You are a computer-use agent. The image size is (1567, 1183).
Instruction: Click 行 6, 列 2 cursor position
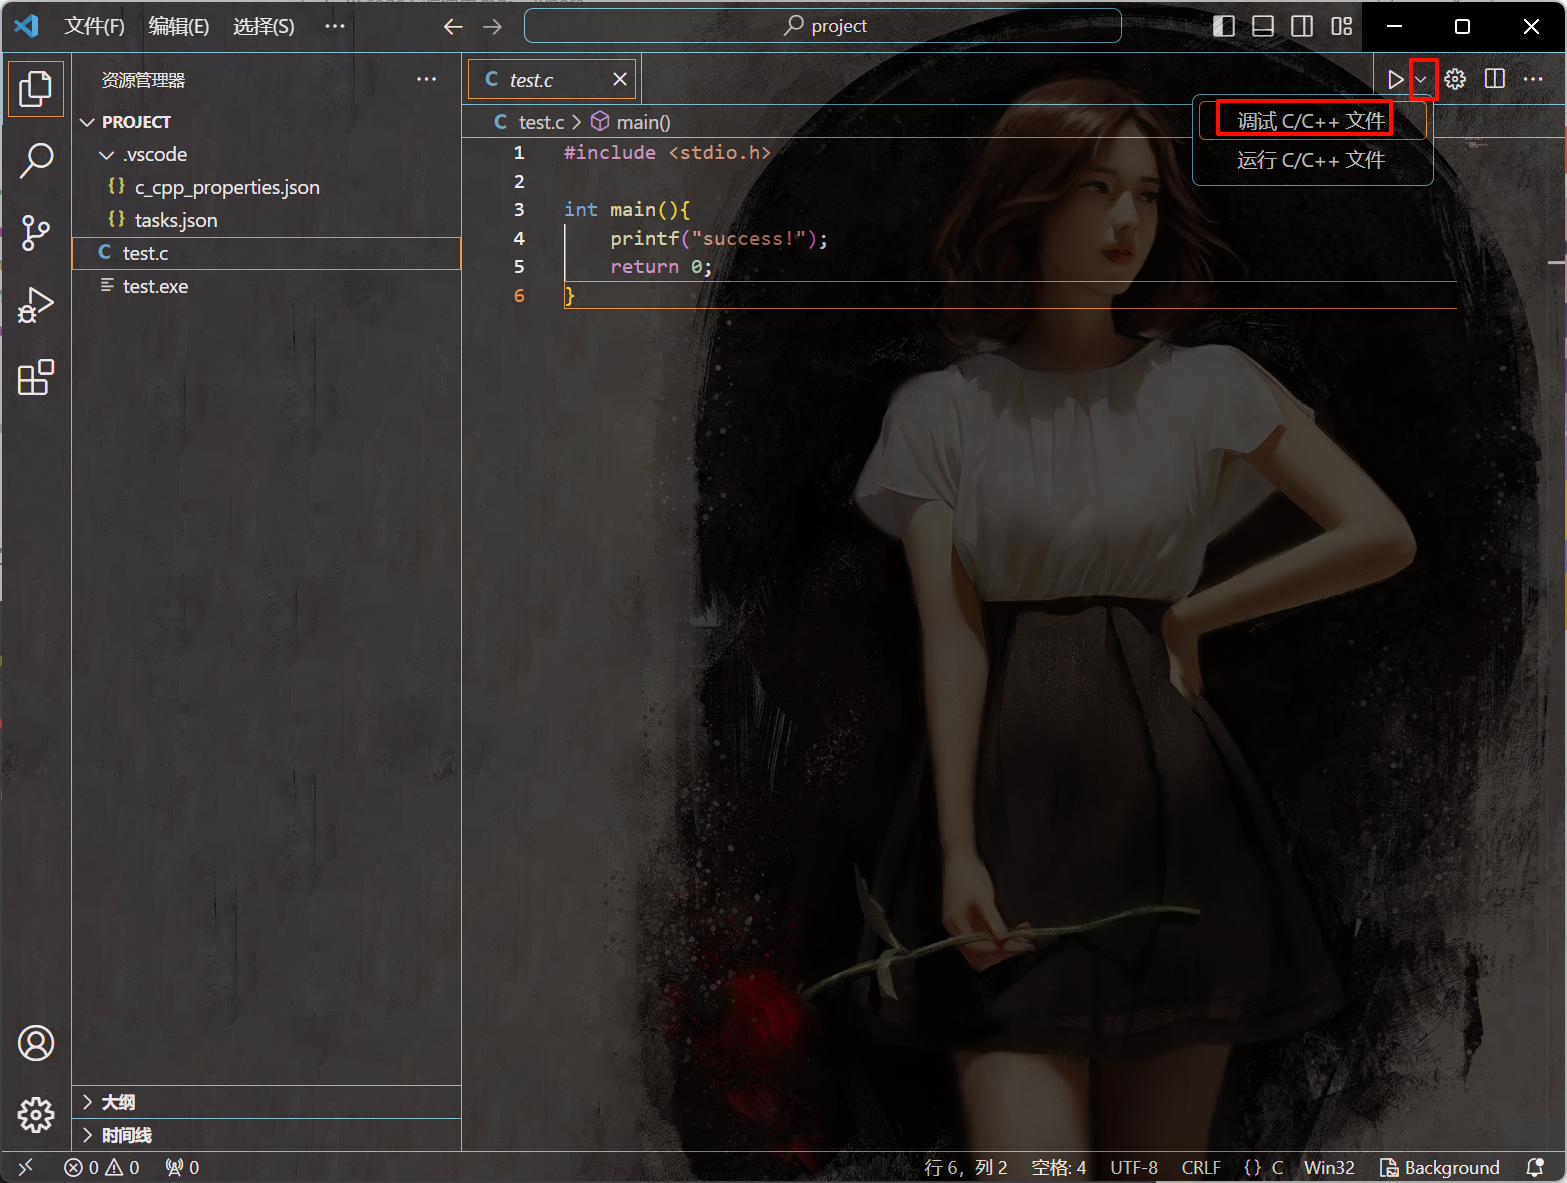click(966, 1167)
